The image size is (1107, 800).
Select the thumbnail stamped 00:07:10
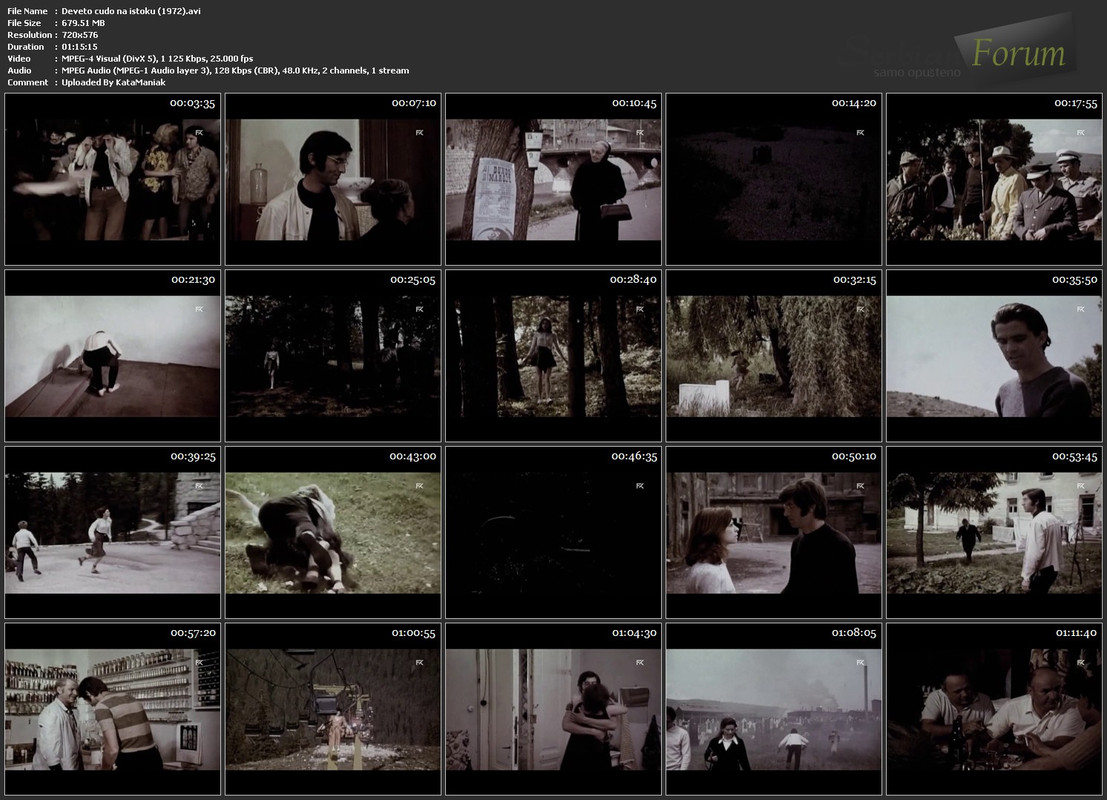point(333,179)
